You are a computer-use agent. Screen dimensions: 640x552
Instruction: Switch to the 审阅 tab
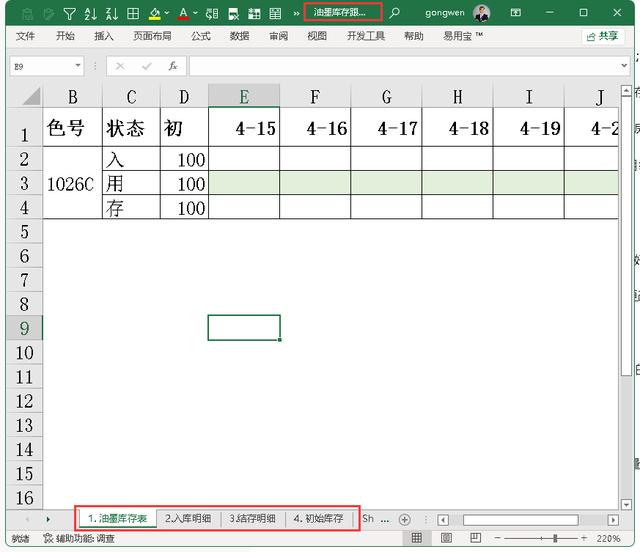278,36
